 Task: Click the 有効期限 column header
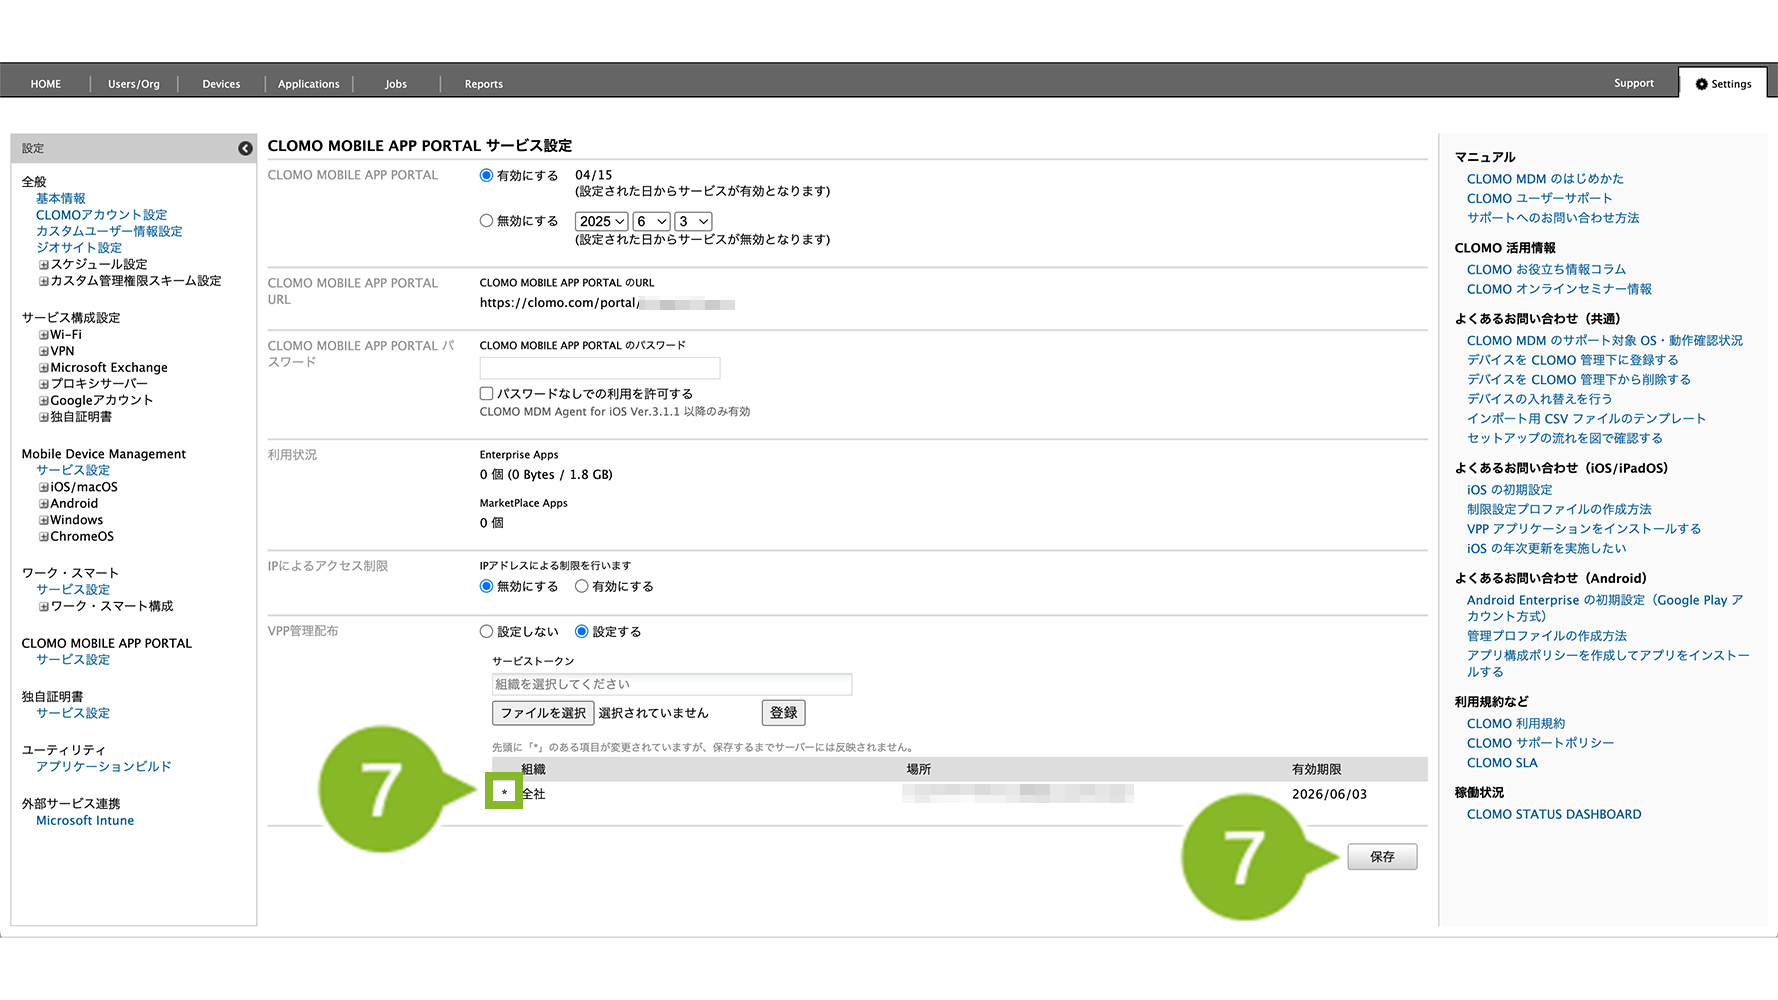[1316, 769]
